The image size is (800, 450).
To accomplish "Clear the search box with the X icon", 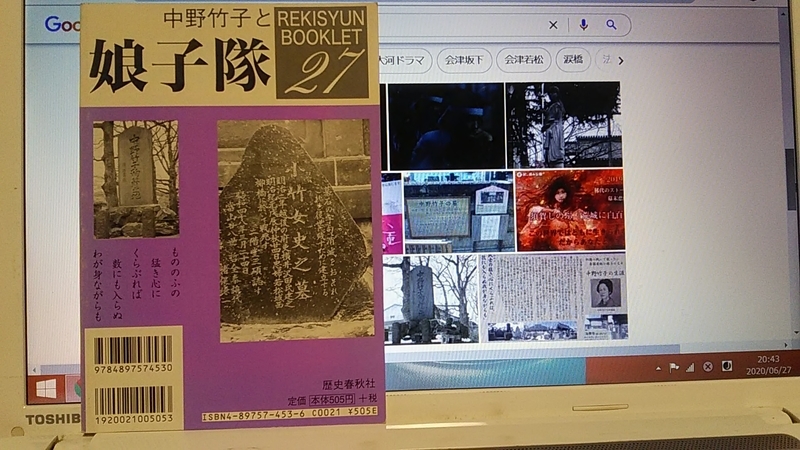I will 553,25.
